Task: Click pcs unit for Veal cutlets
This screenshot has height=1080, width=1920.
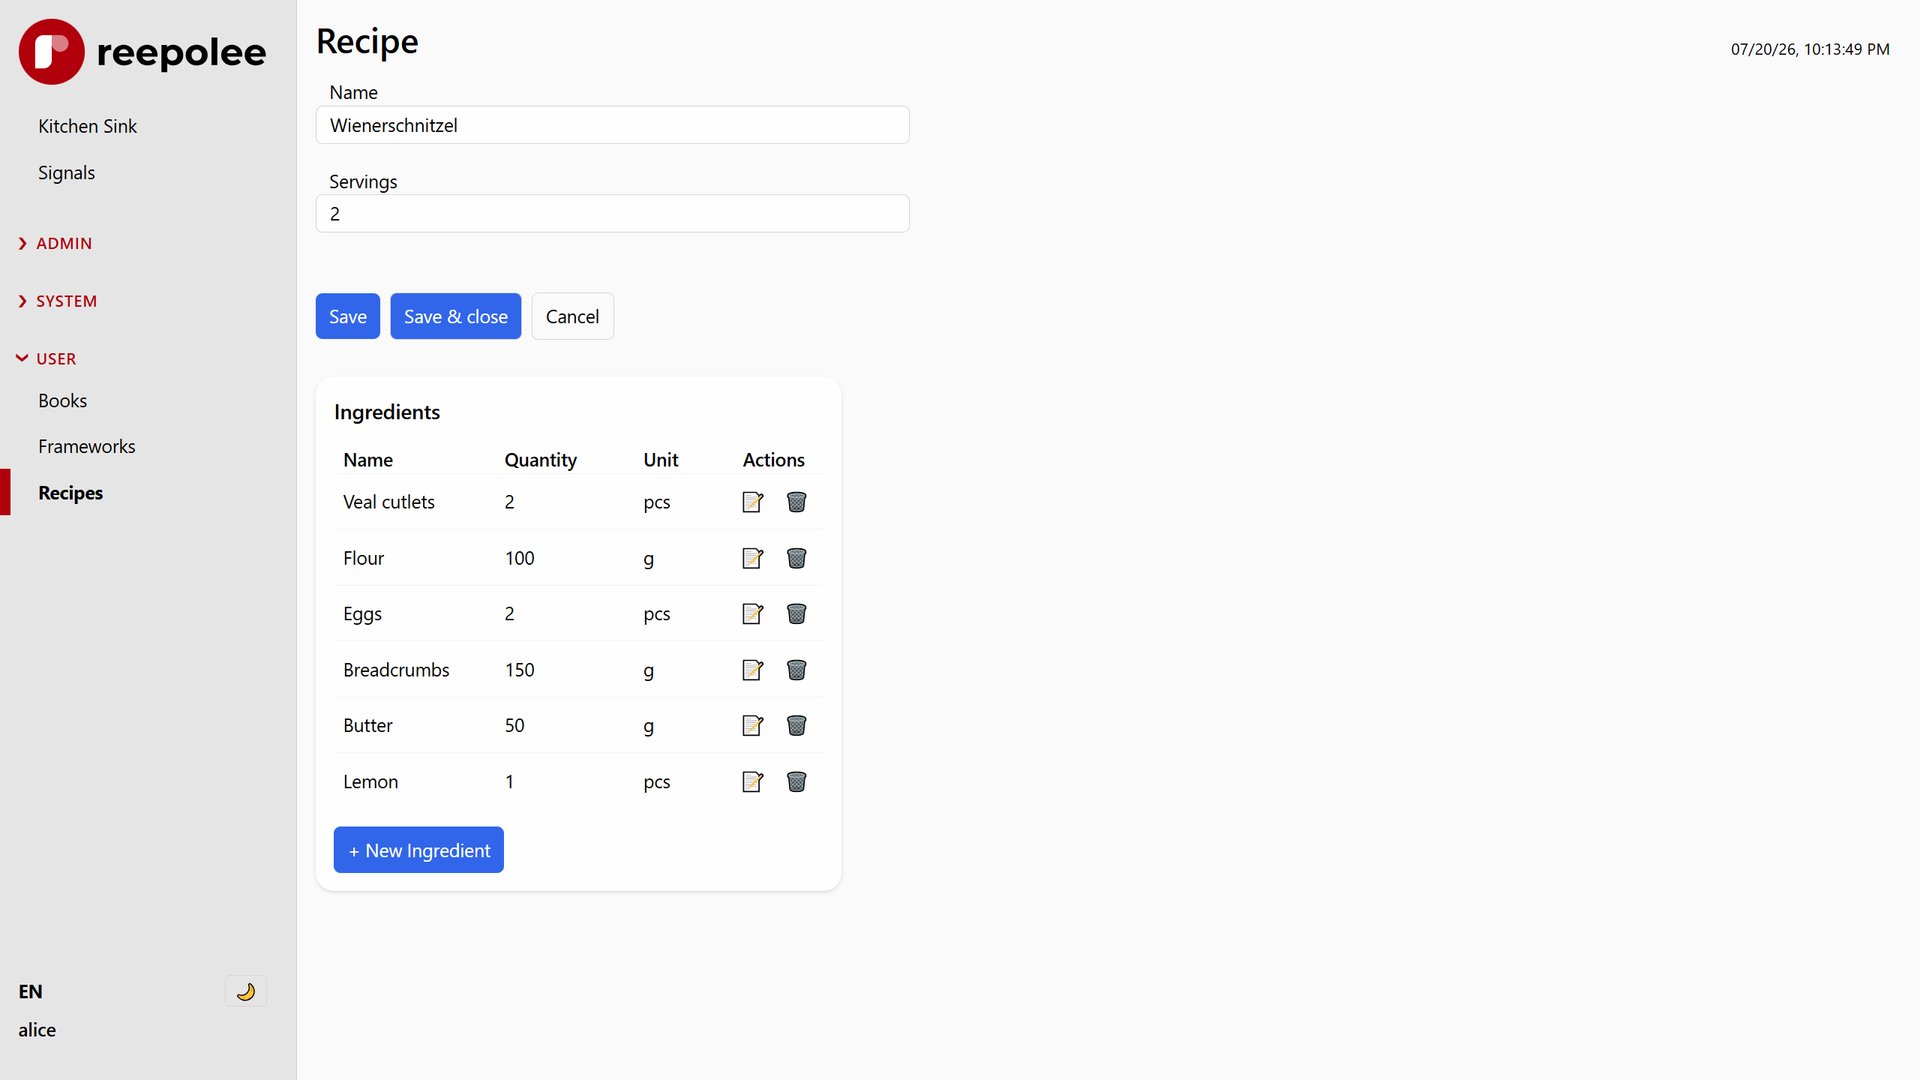Action: coord(657,502)
